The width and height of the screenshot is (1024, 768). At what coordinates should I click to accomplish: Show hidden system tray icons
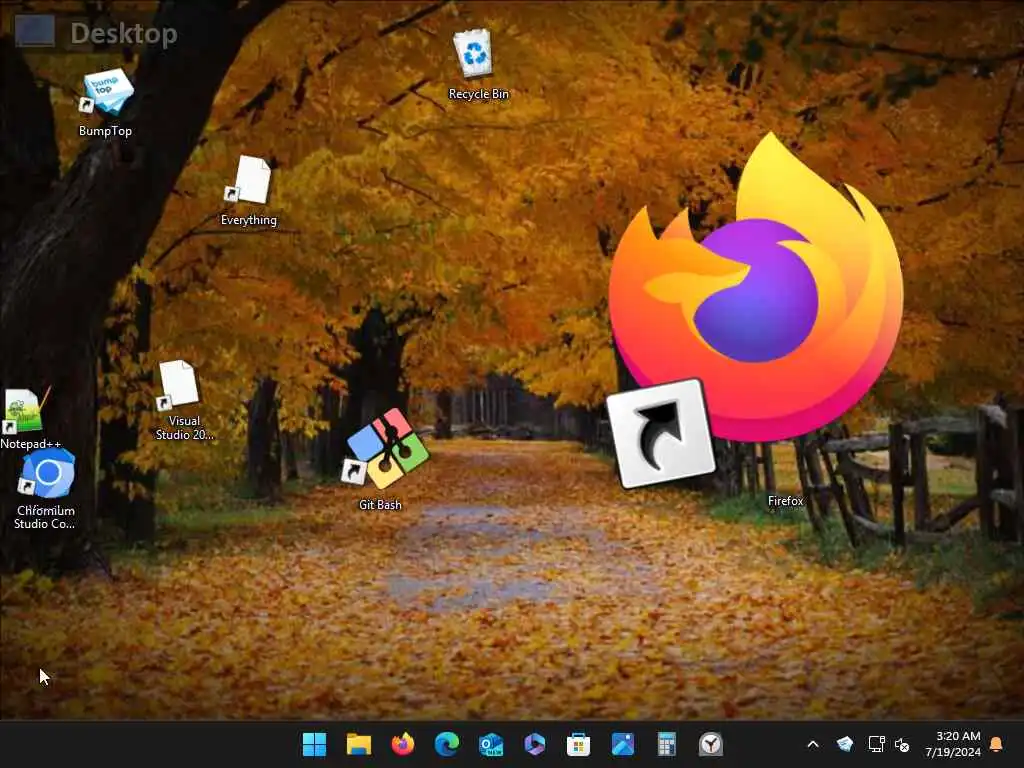[813, 744]
